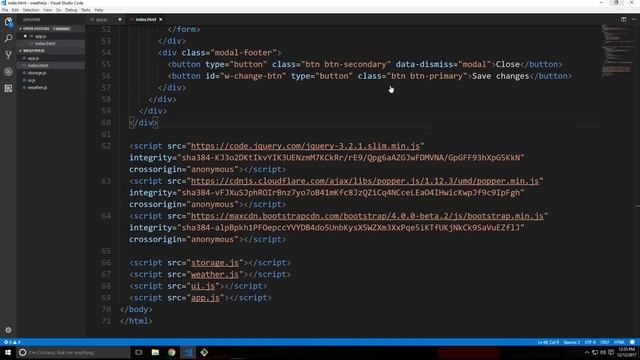The height and width of the screenshot is (360, 640).
Task: Follow the popper.min.js cloudflare URL link
Action: pyautogui.click(x=365, y=181)
